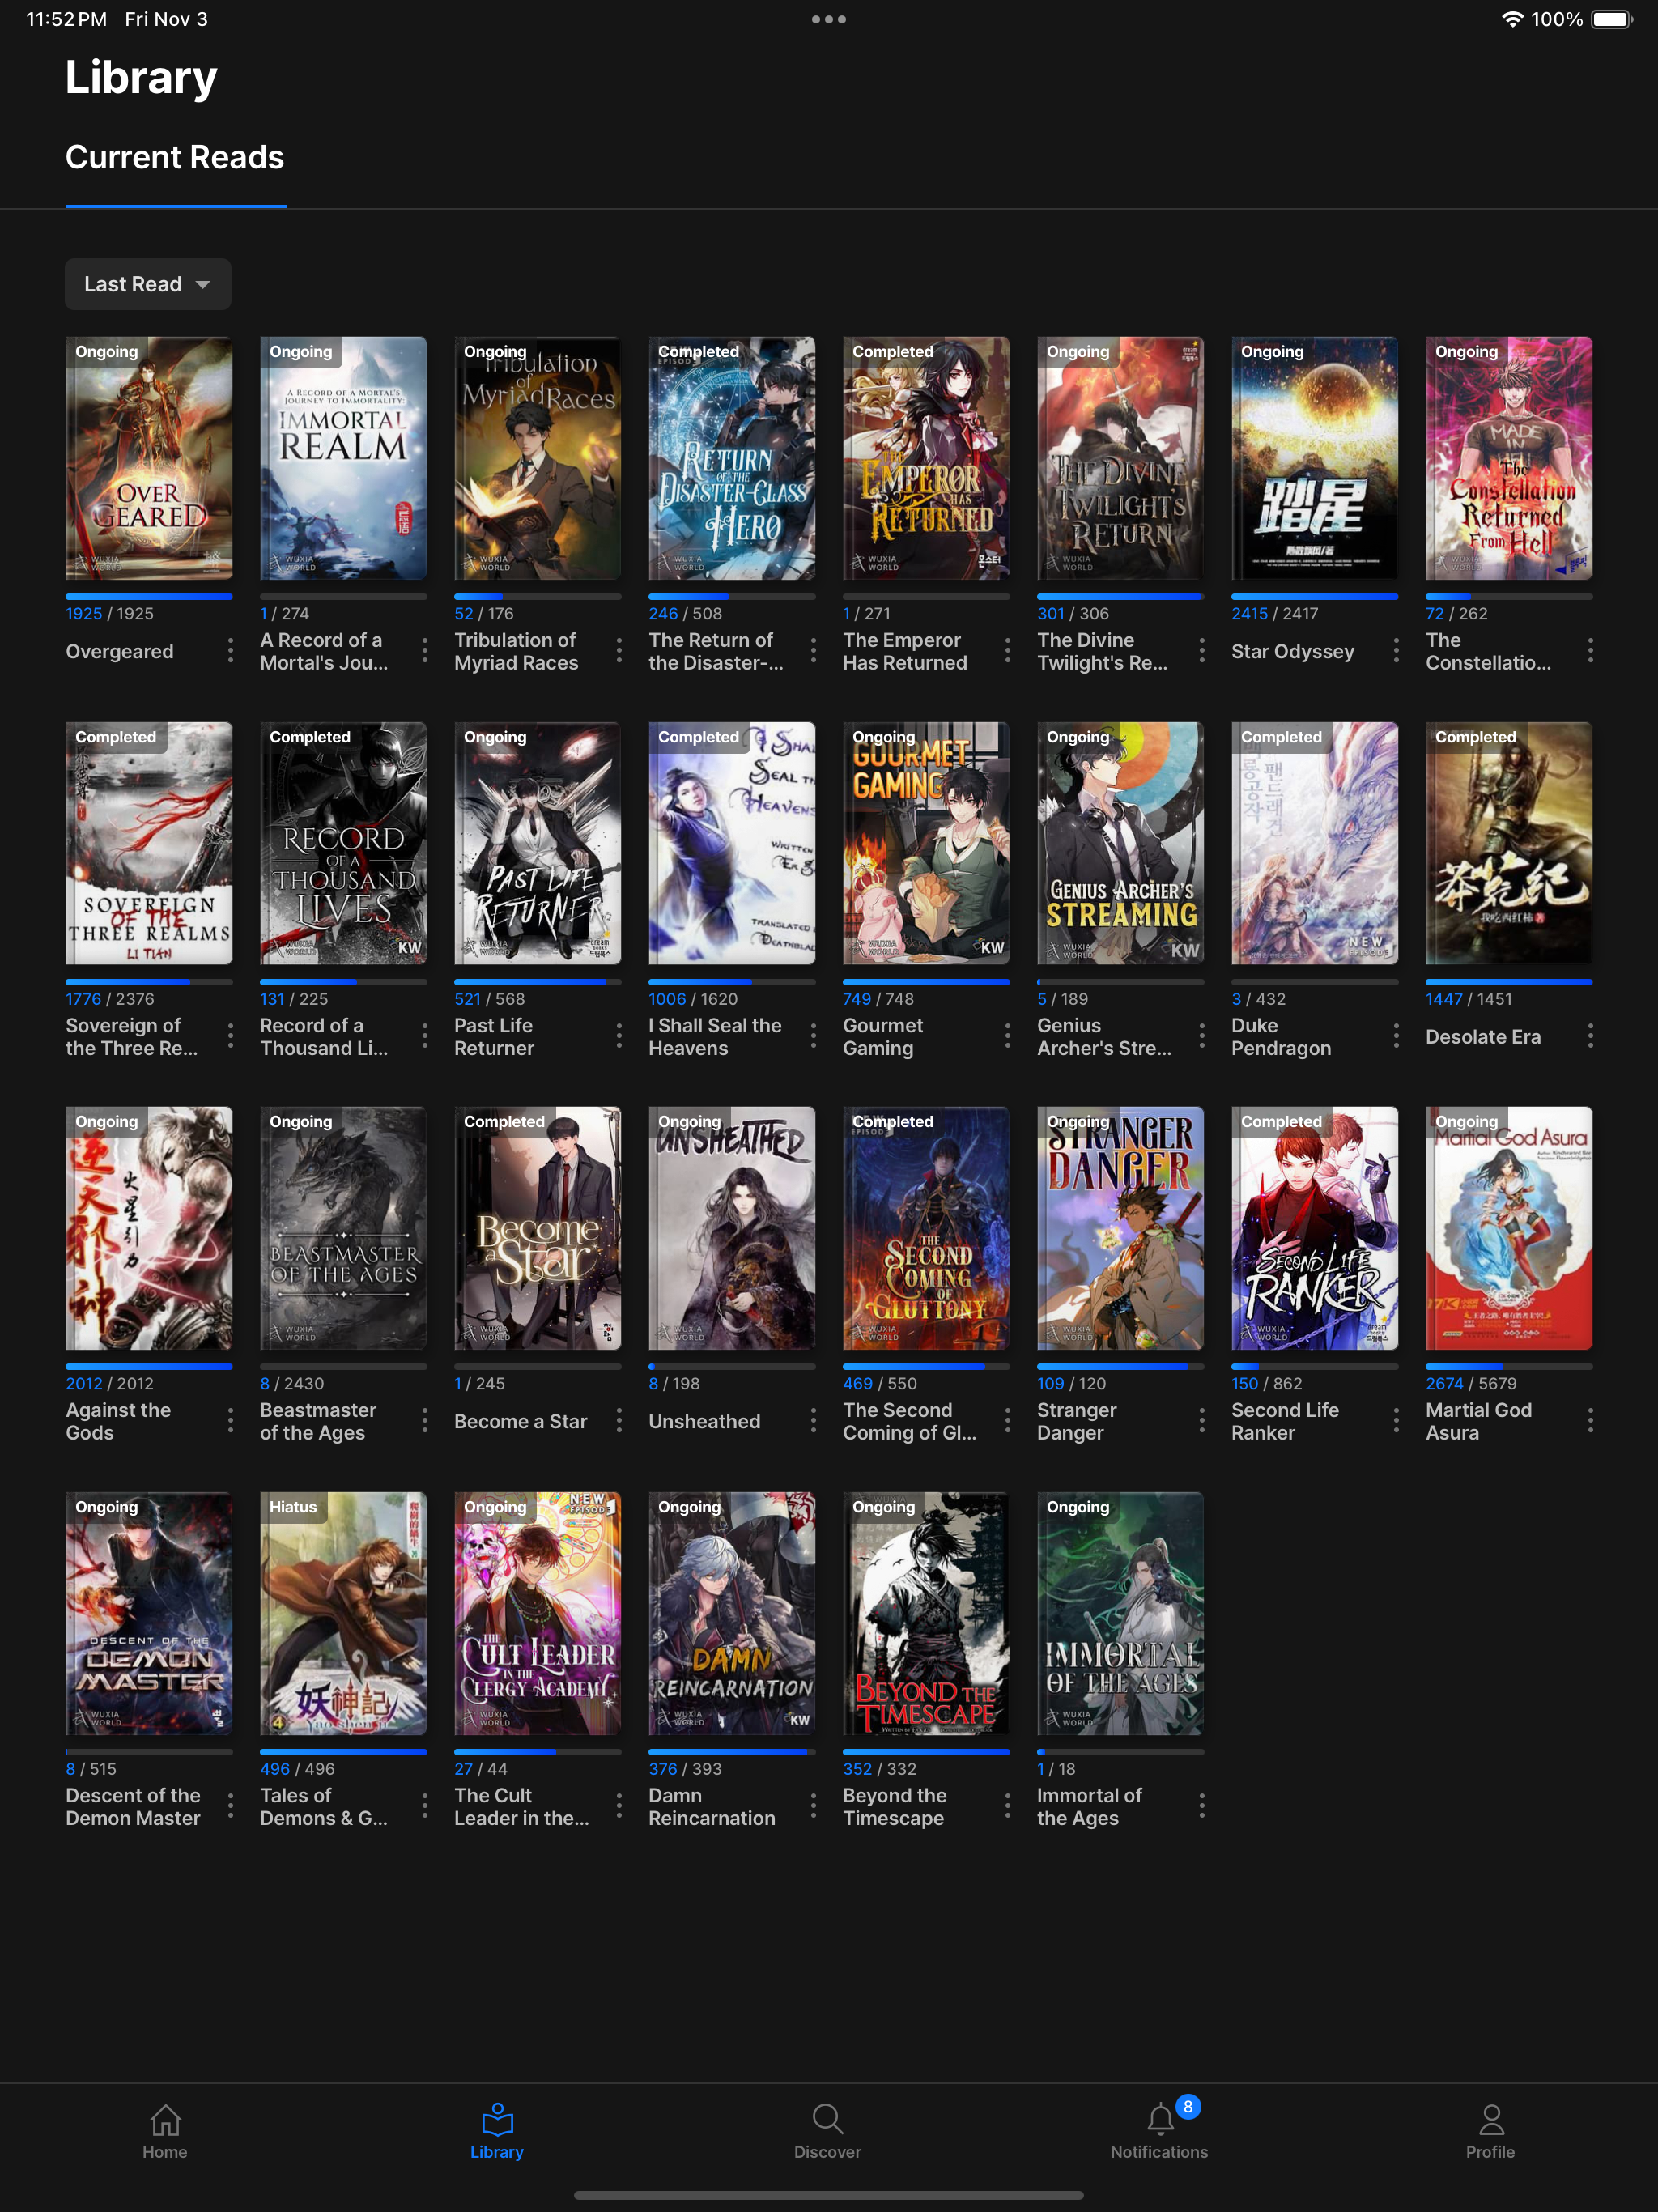This screenshot has width=1658, height=2212.
Task: Open options menu for Damn Reincarnation
Action: [813, 1806]
